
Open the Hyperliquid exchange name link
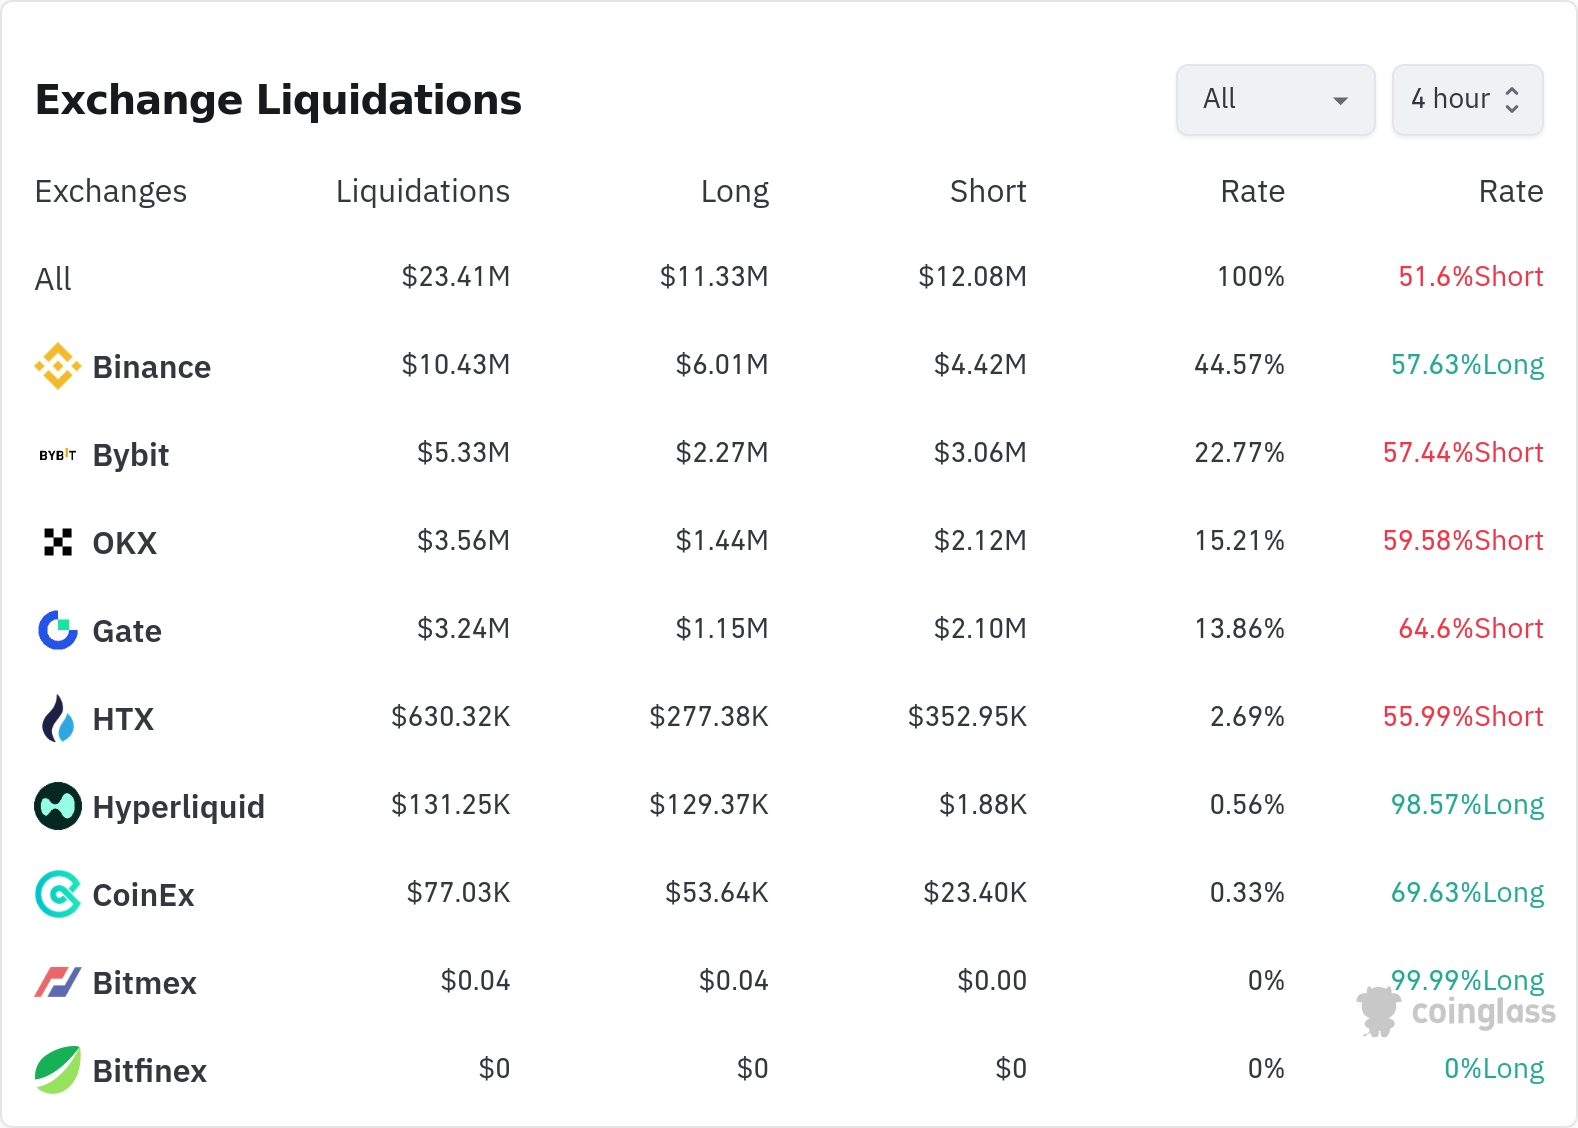click(x=178, y=807)
